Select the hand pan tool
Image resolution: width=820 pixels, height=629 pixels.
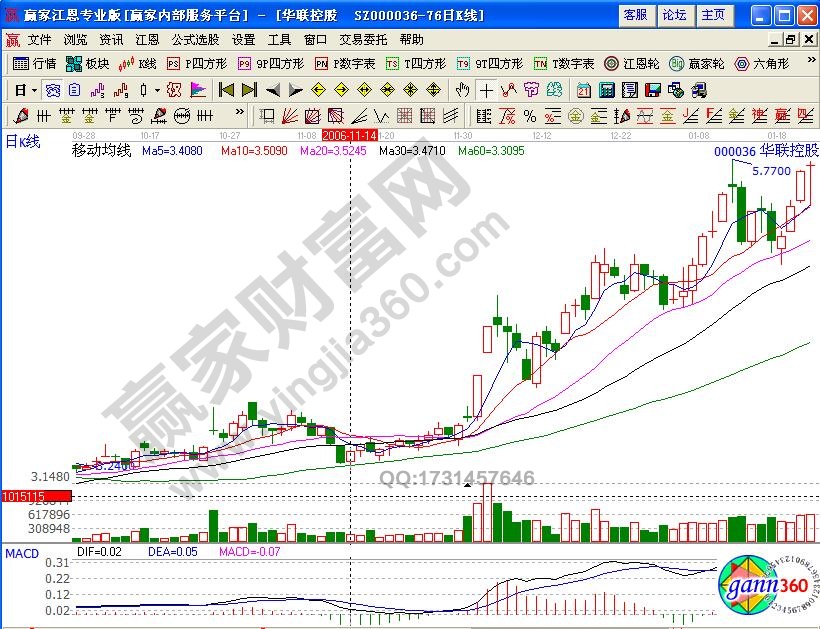pos(463,90)
